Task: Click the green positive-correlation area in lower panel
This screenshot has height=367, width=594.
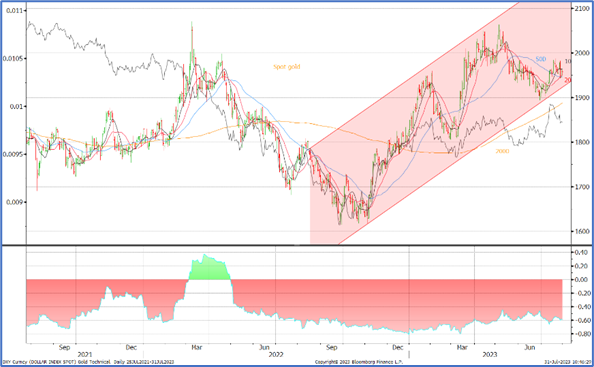Action: 209,270
